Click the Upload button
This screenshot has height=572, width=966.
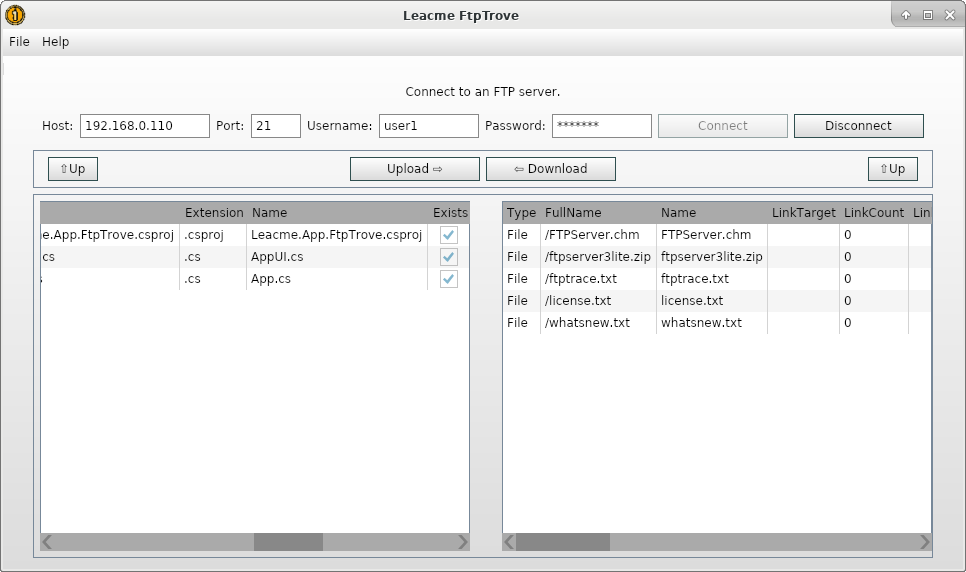tap(414, 169)
